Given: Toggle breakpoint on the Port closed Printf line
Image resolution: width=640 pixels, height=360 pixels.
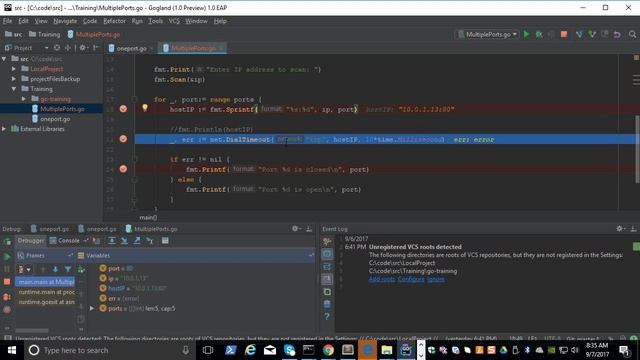Looking at the screenshot, I should coord(123,169).
